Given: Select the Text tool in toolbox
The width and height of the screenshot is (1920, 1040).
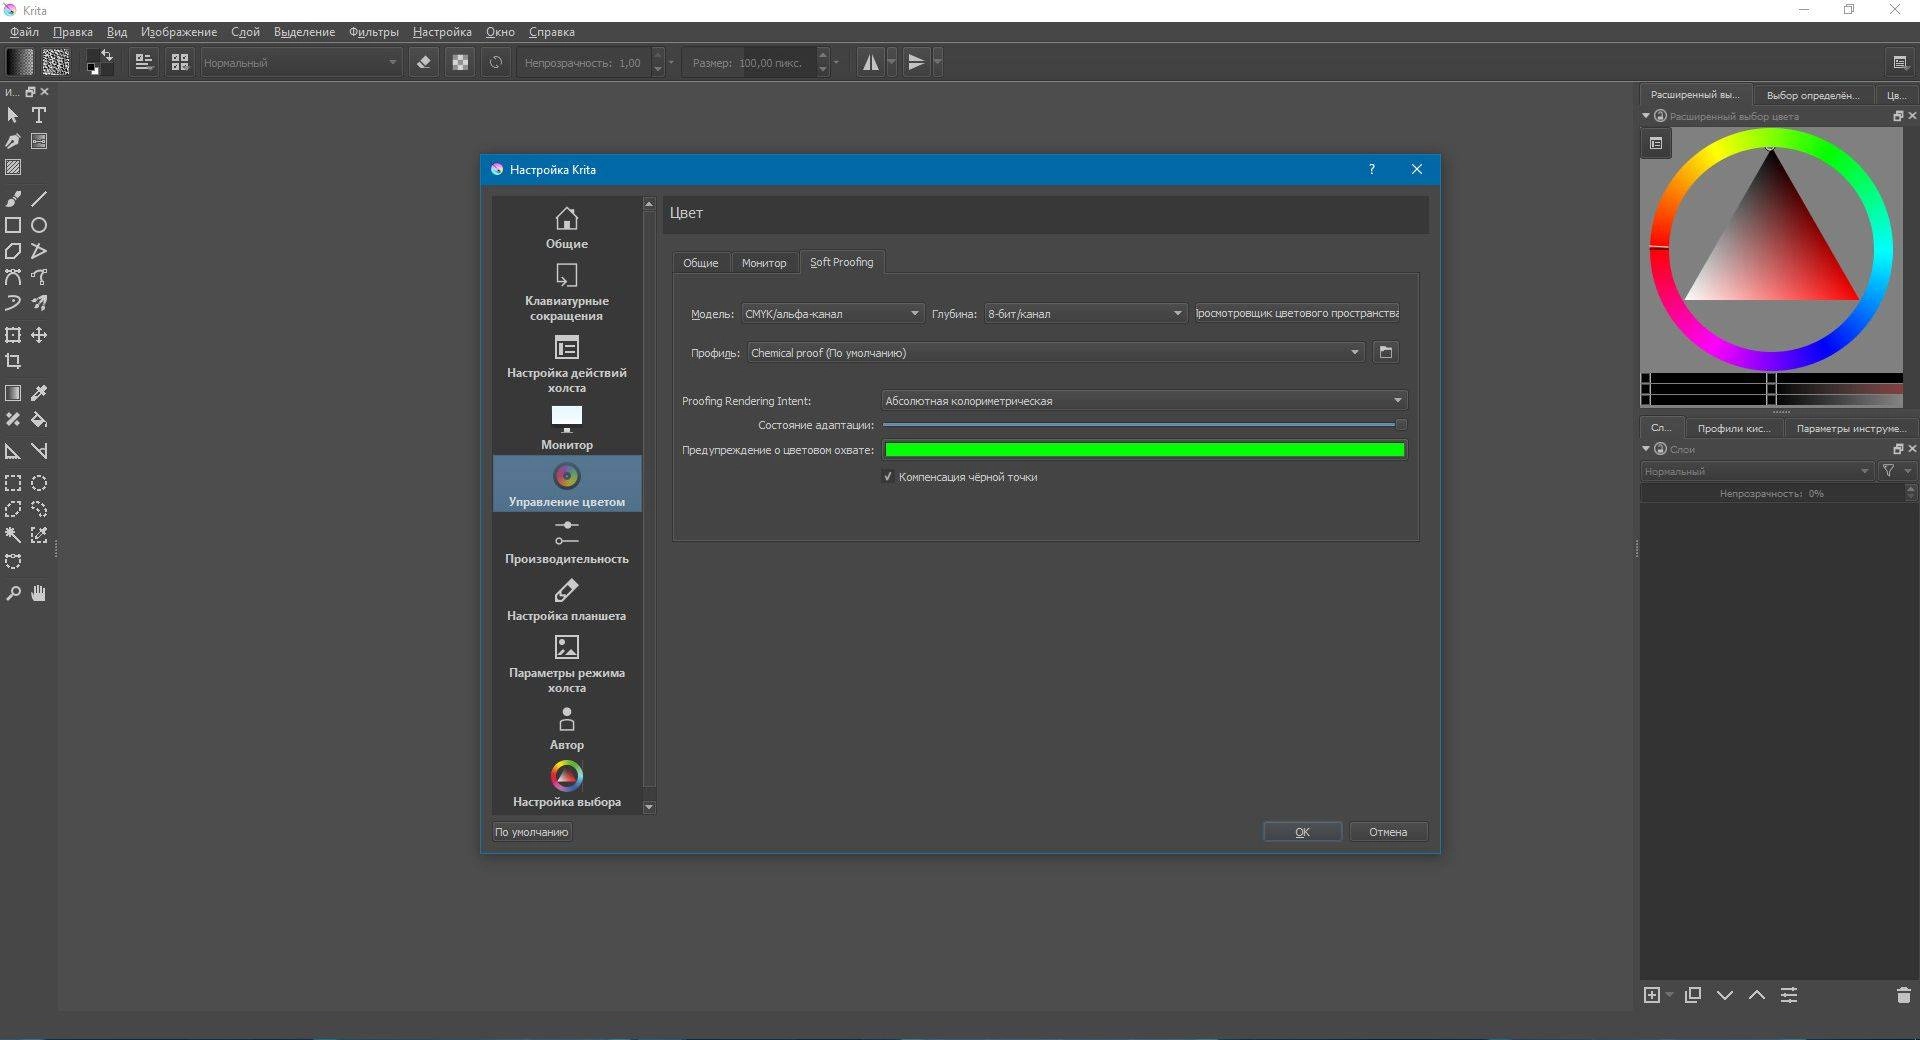Looking at the screenshot, I should coord(39,115).
